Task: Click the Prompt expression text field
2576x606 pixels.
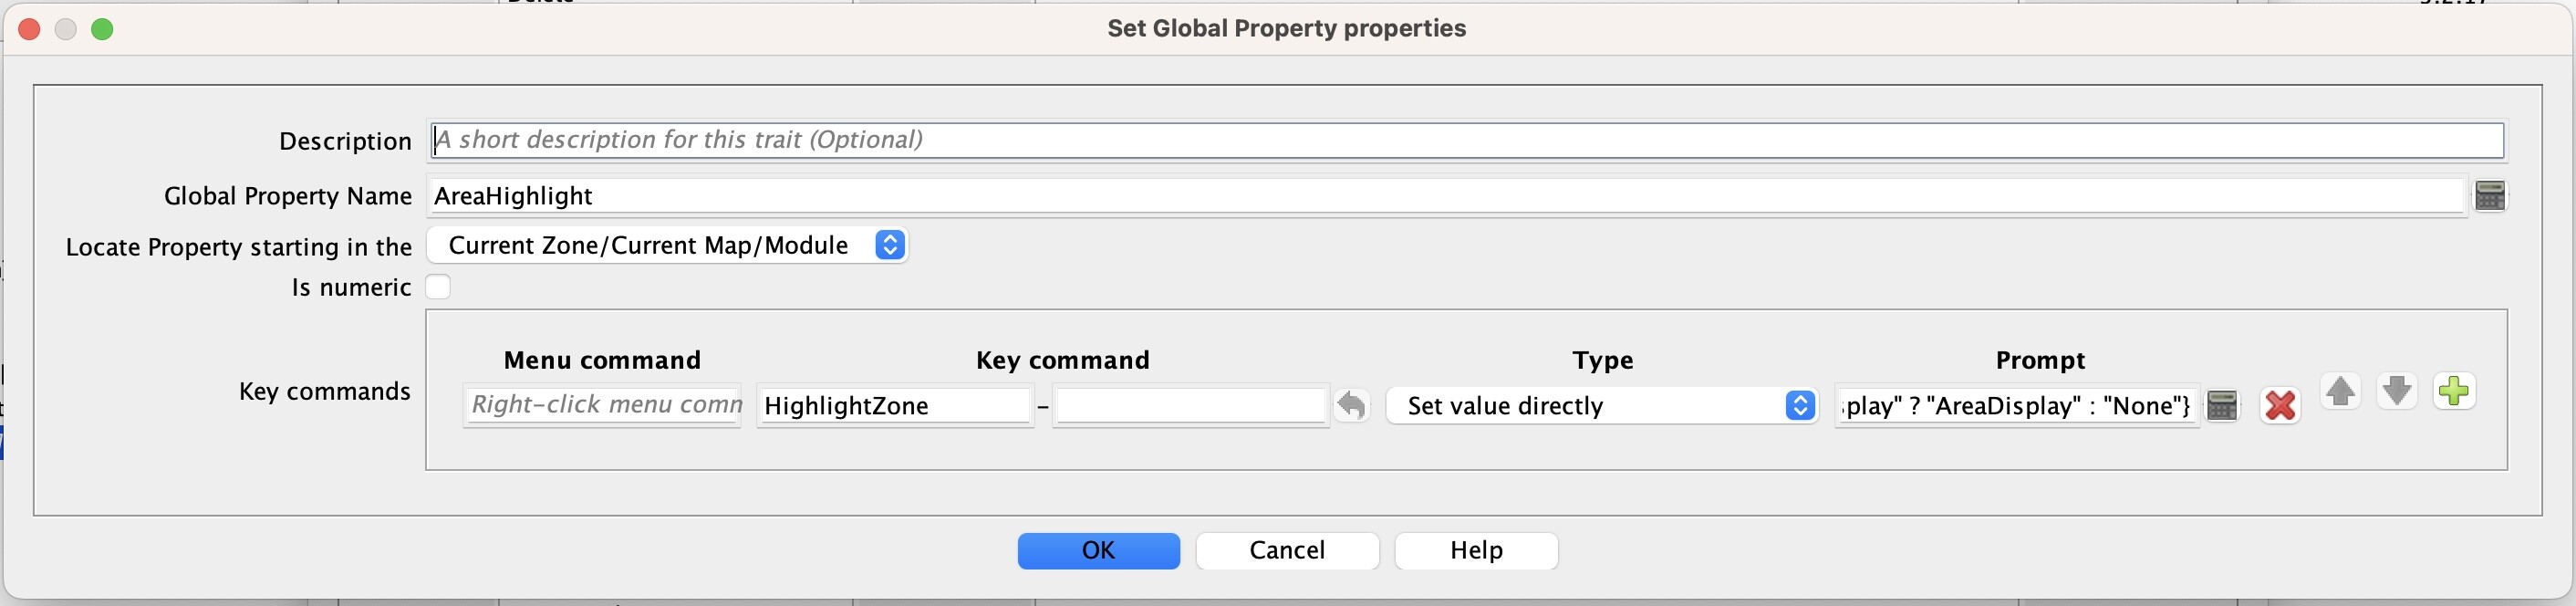Action: click(x=2017, y=406)
